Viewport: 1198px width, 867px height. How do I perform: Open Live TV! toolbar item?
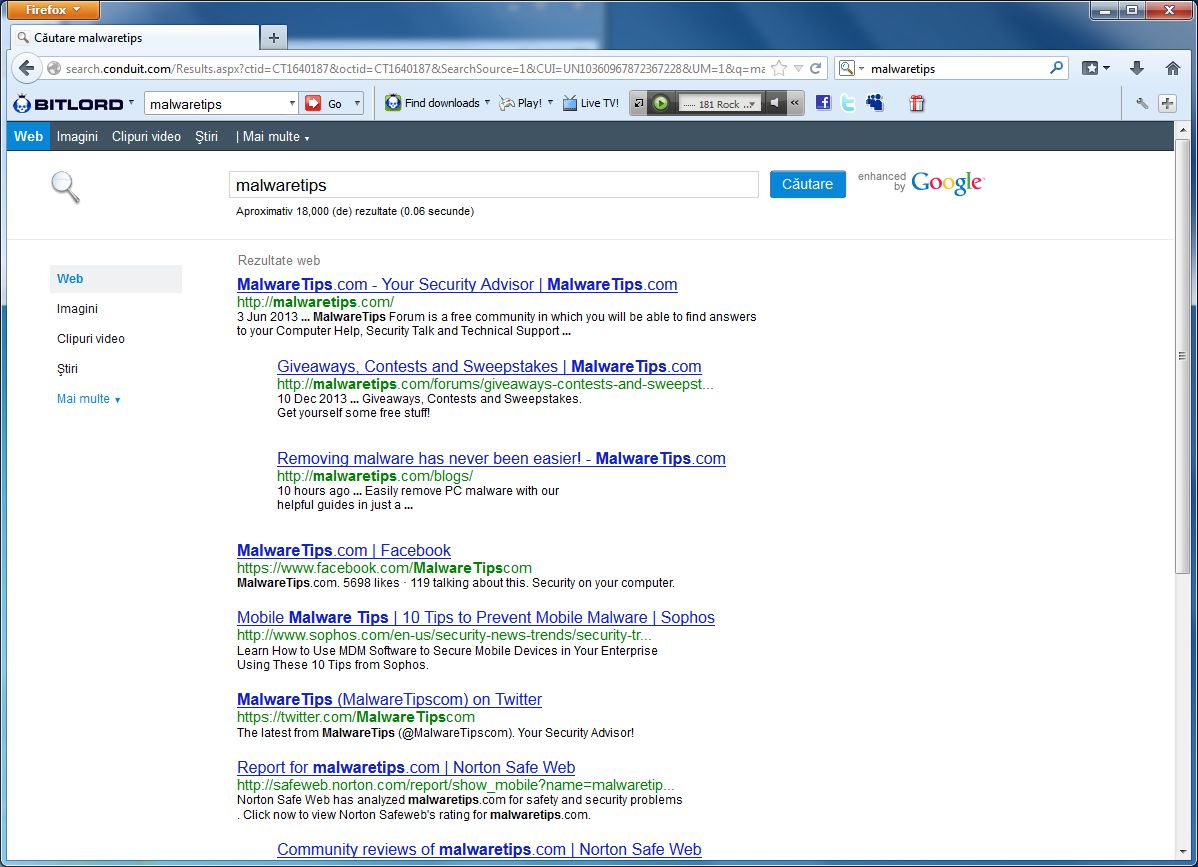pos(591,103)
